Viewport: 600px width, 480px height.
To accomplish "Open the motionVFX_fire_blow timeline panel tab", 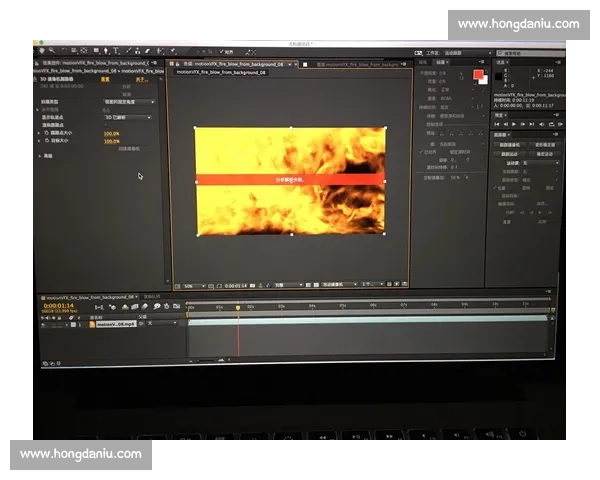I will tap(90, 297).
